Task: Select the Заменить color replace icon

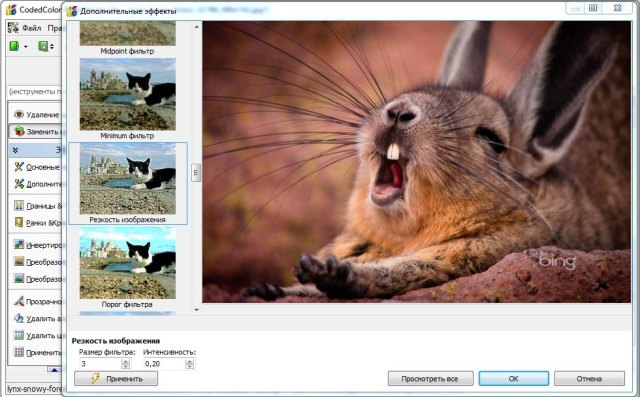Action: (x=19, y=131)
